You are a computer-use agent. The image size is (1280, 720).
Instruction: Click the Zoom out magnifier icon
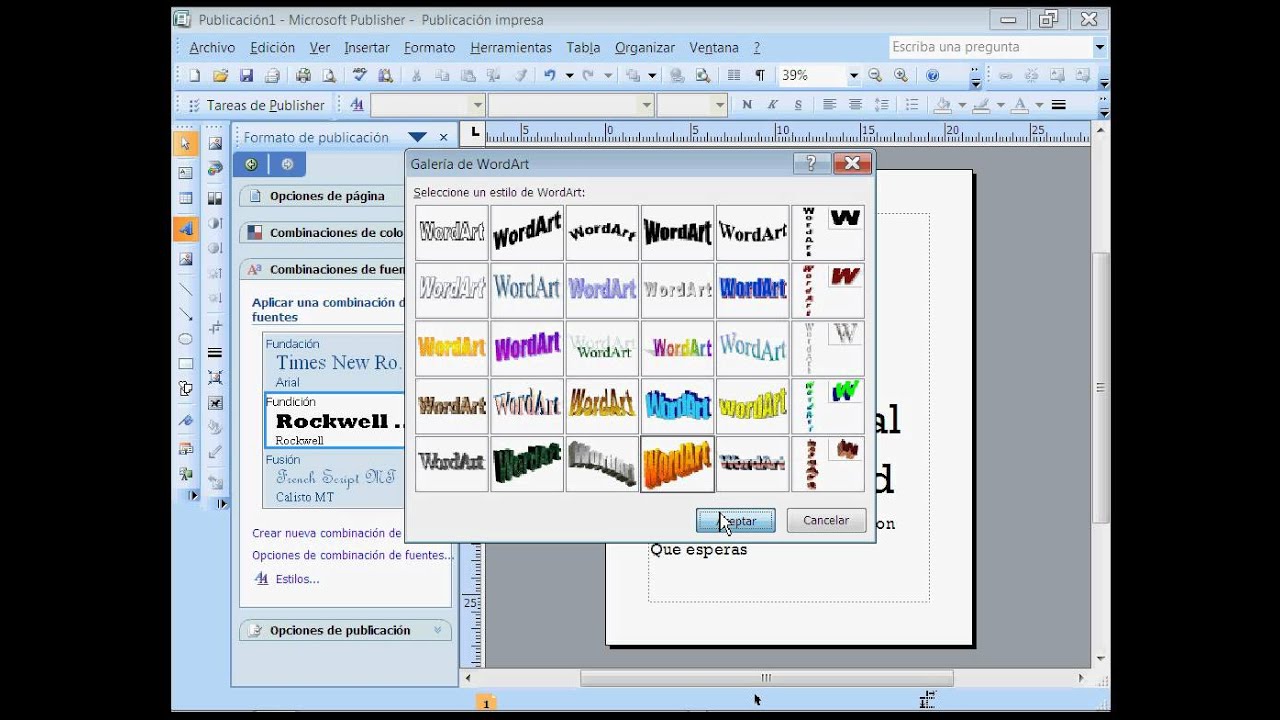(875, 75)
